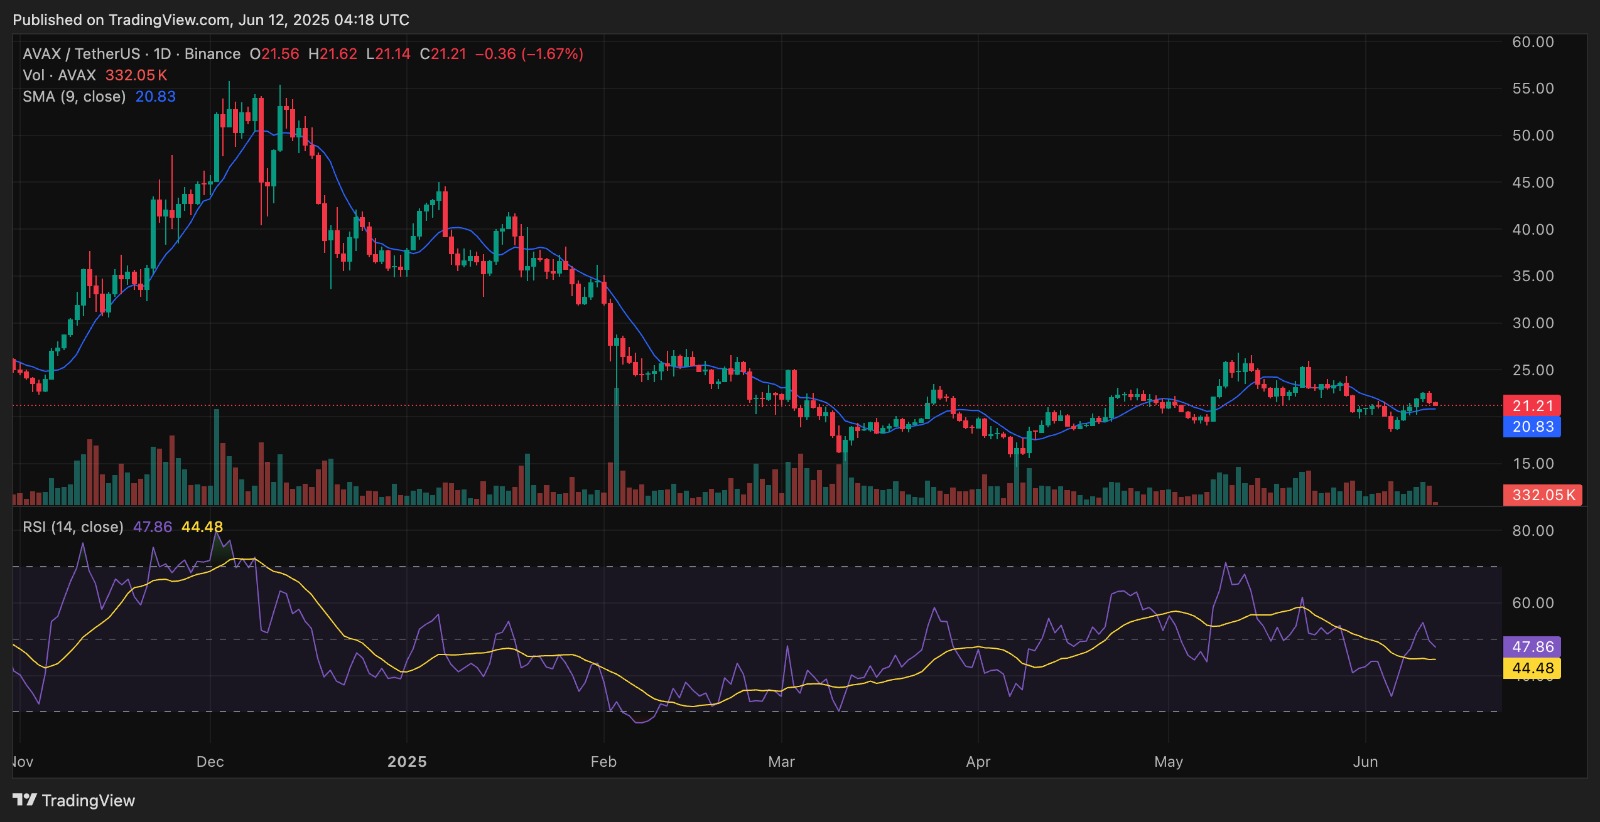Click the purple 47.86 RSI value tag

click(x=1532, y=647)
